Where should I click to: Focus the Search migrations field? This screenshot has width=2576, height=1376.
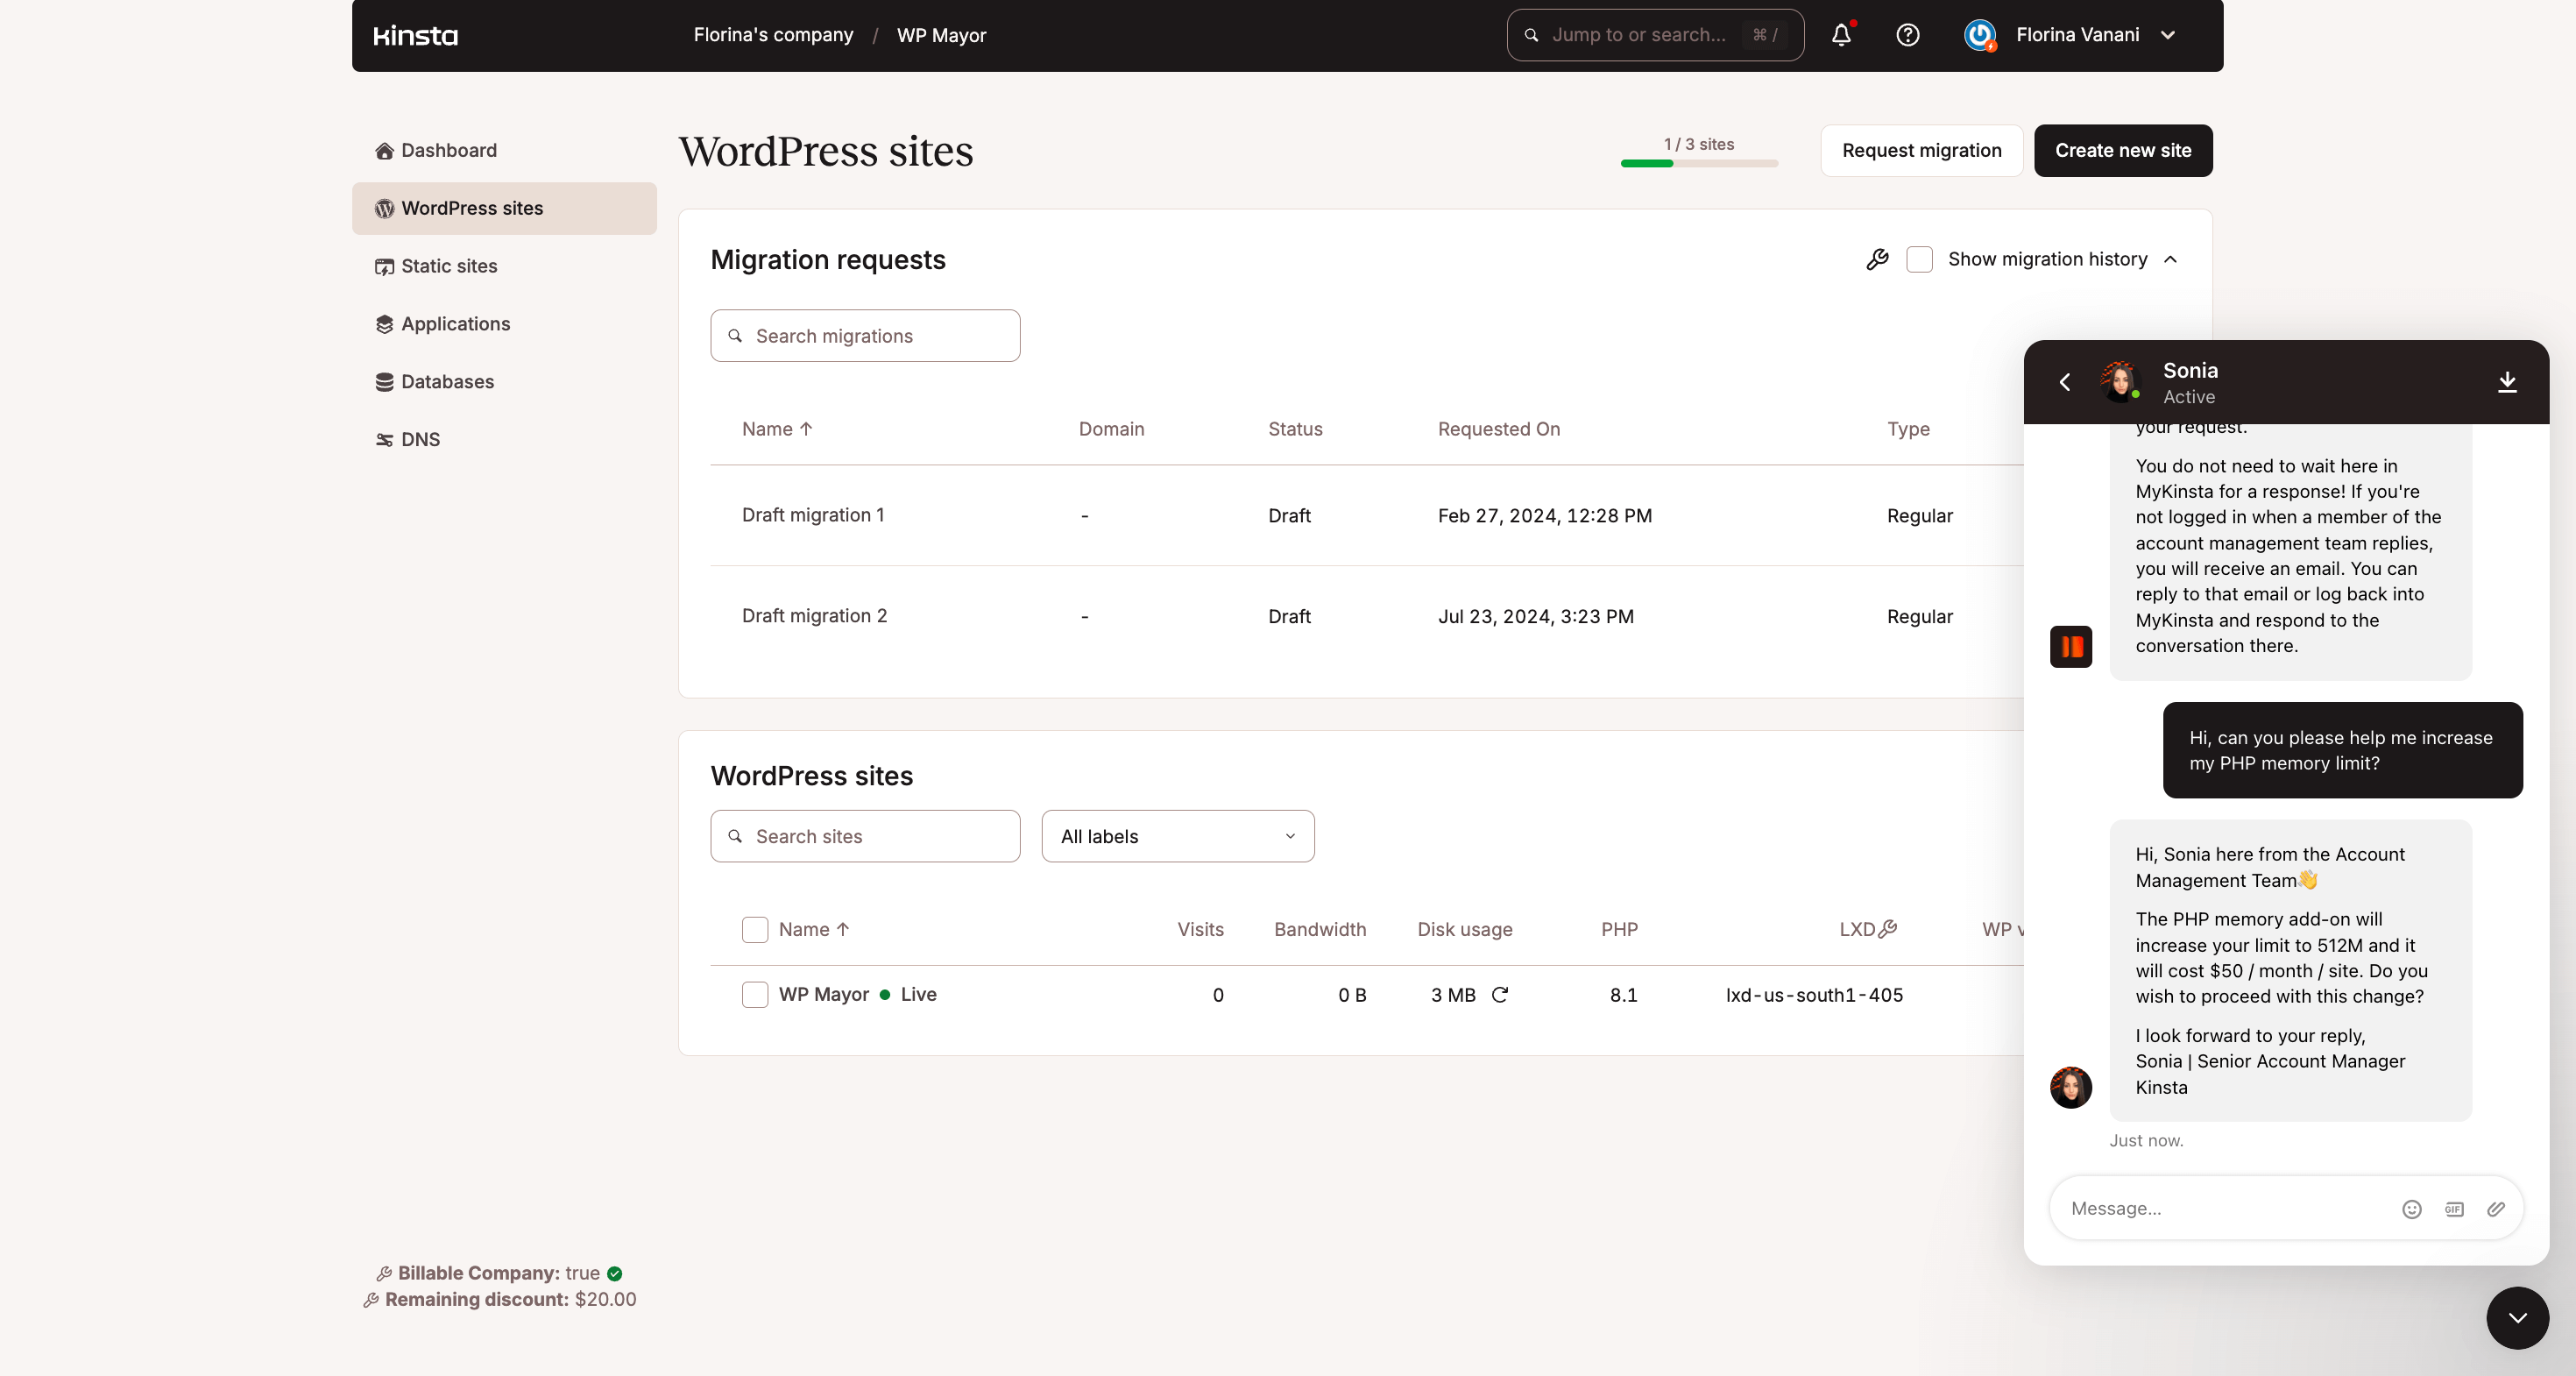[x=865, y=336]
